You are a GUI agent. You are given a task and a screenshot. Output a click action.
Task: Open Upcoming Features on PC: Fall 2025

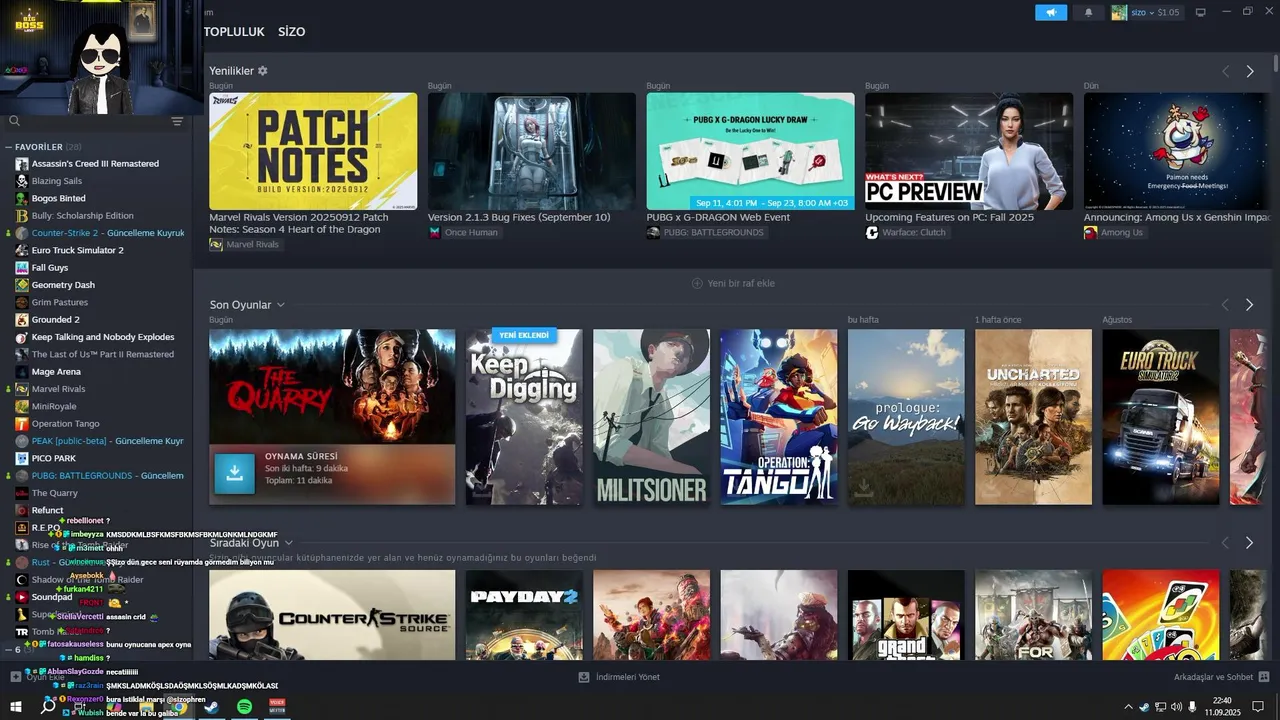tap(969, 151)
